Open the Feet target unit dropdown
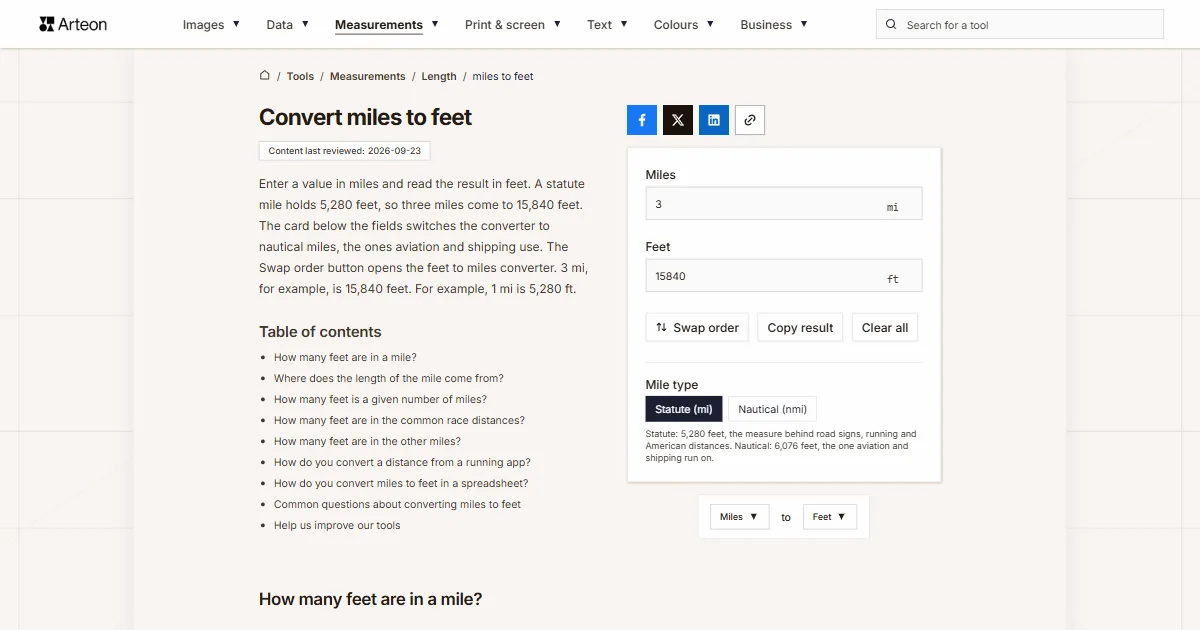1200x630 pixels. (830, 517)
